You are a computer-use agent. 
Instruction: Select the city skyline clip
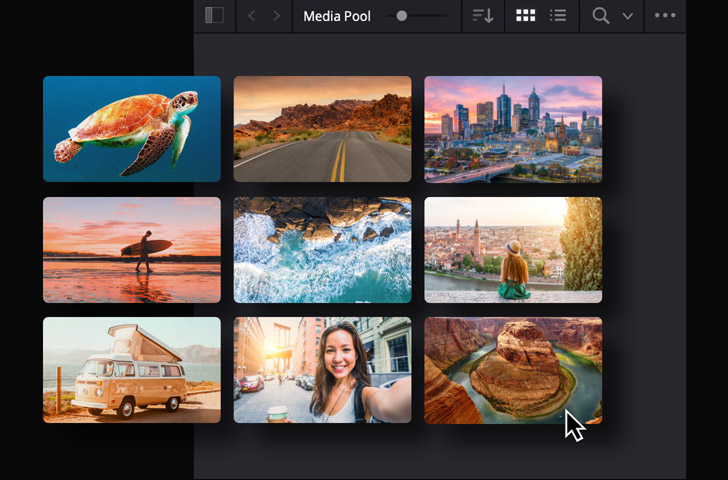click(513, 129)
